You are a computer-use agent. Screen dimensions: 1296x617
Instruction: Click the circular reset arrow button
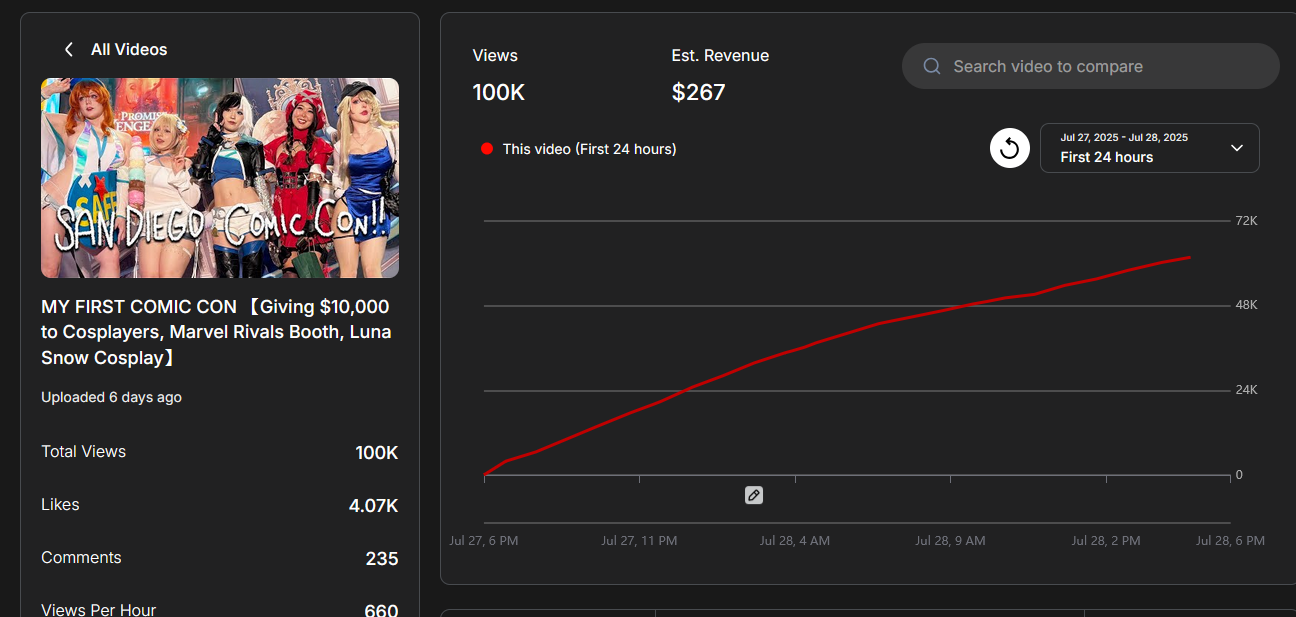click(x=1010, y=148)
